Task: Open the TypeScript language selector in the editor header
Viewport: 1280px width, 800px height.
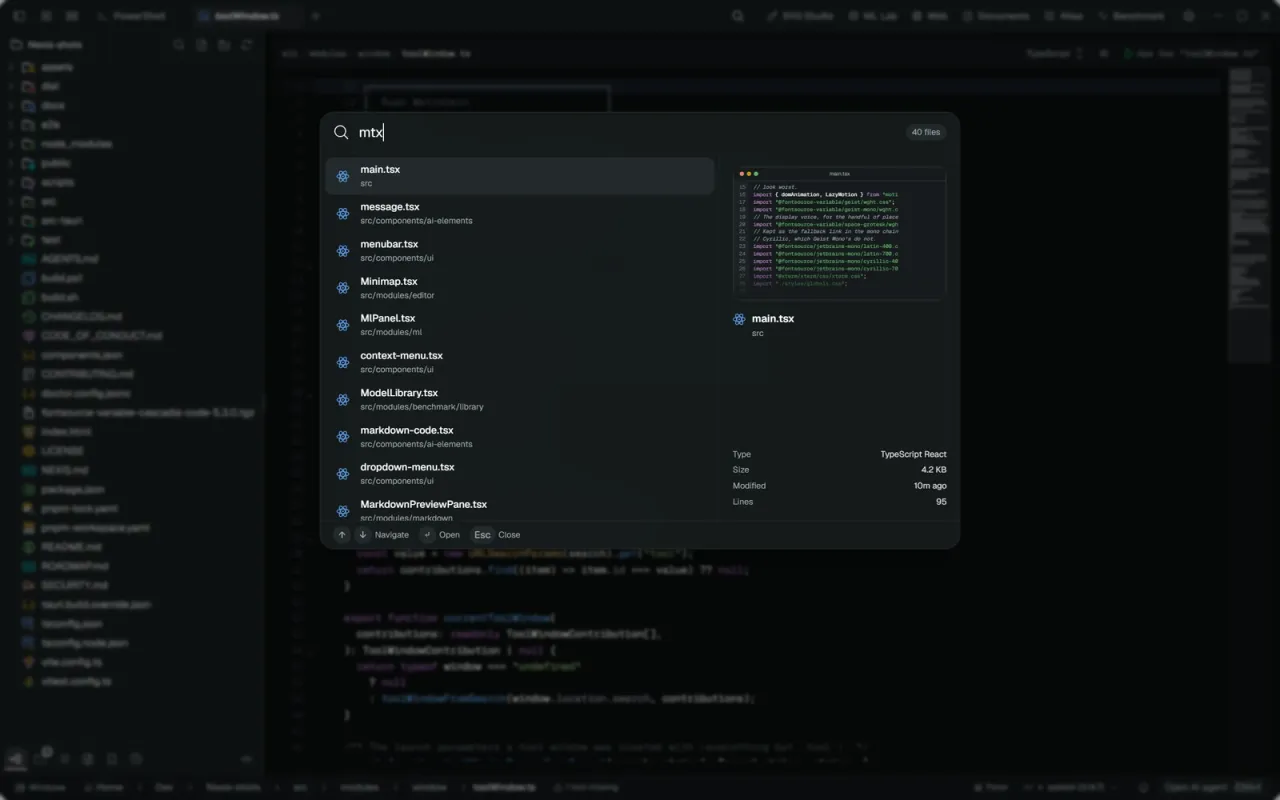Action: pyautogui.click(x=1054, y=54)
